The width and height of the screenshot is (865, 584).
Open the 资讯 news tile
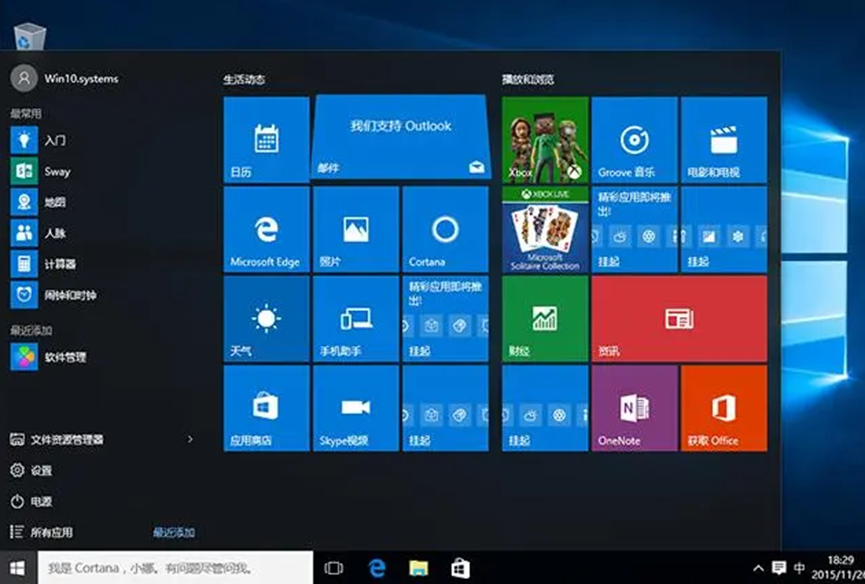coord(679,319)
